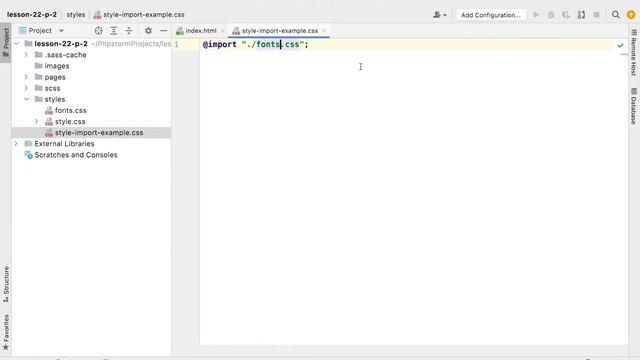Screen dimensions: 640x360
Task: Click the Expand All icon in Project panel
Action: pos(114,31)
